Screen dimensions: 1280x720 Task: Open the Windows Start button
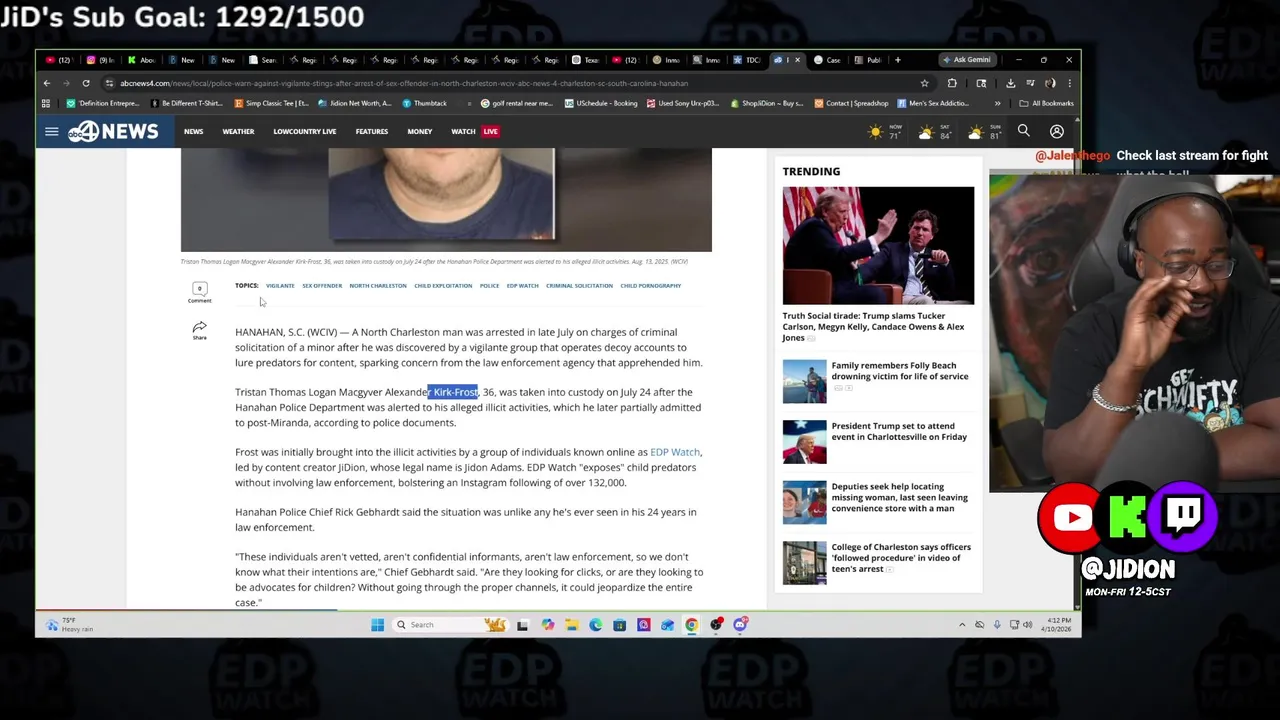pos(377,625)
